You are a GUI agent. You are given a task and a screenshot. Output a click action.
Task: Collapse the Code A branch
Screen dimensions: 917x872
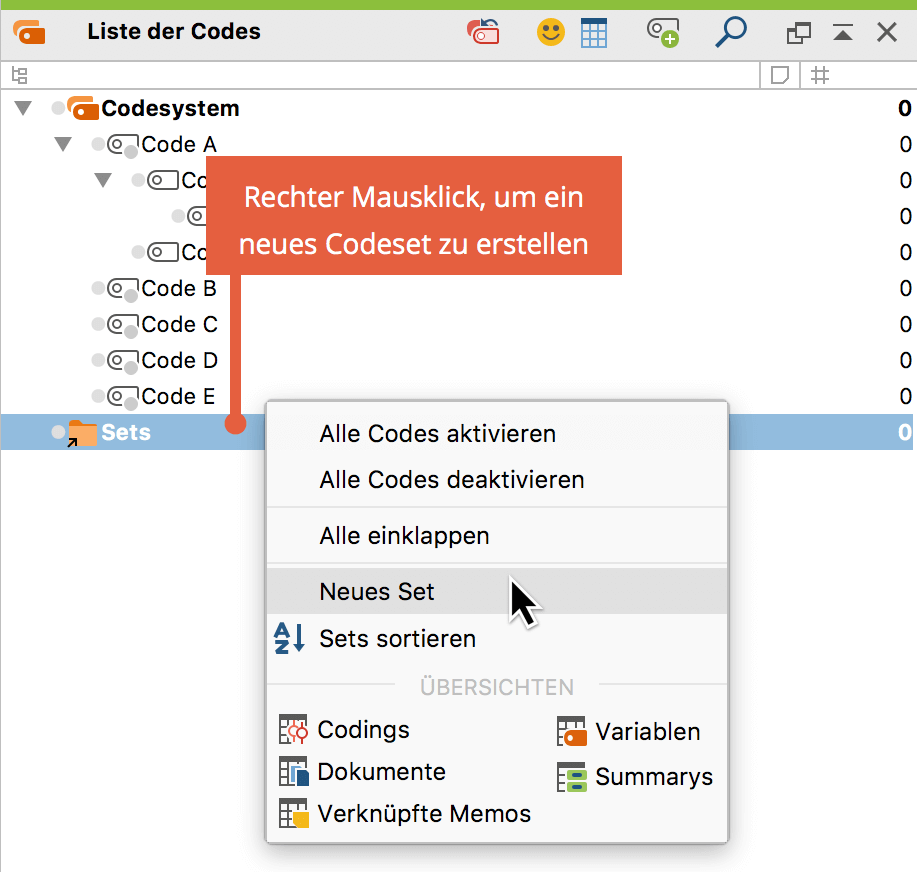(x=63, y=144)
